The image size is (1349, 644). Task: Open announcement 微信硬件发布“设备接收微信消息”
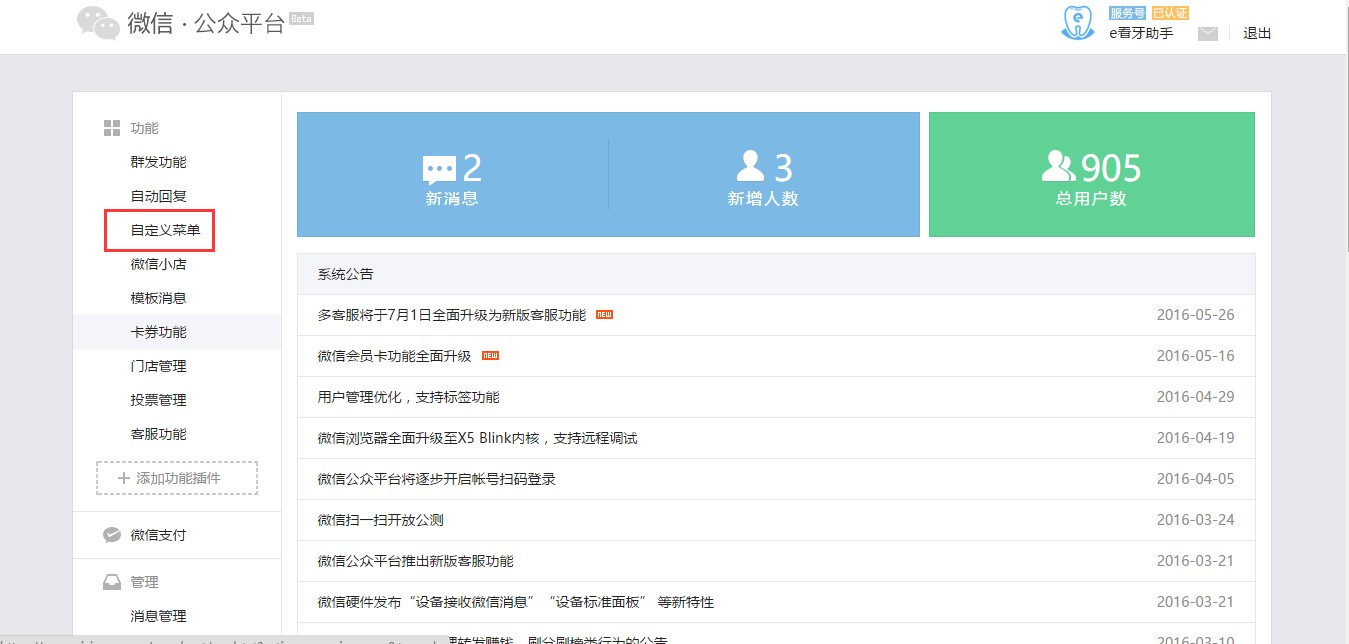(x=515, y=602)
